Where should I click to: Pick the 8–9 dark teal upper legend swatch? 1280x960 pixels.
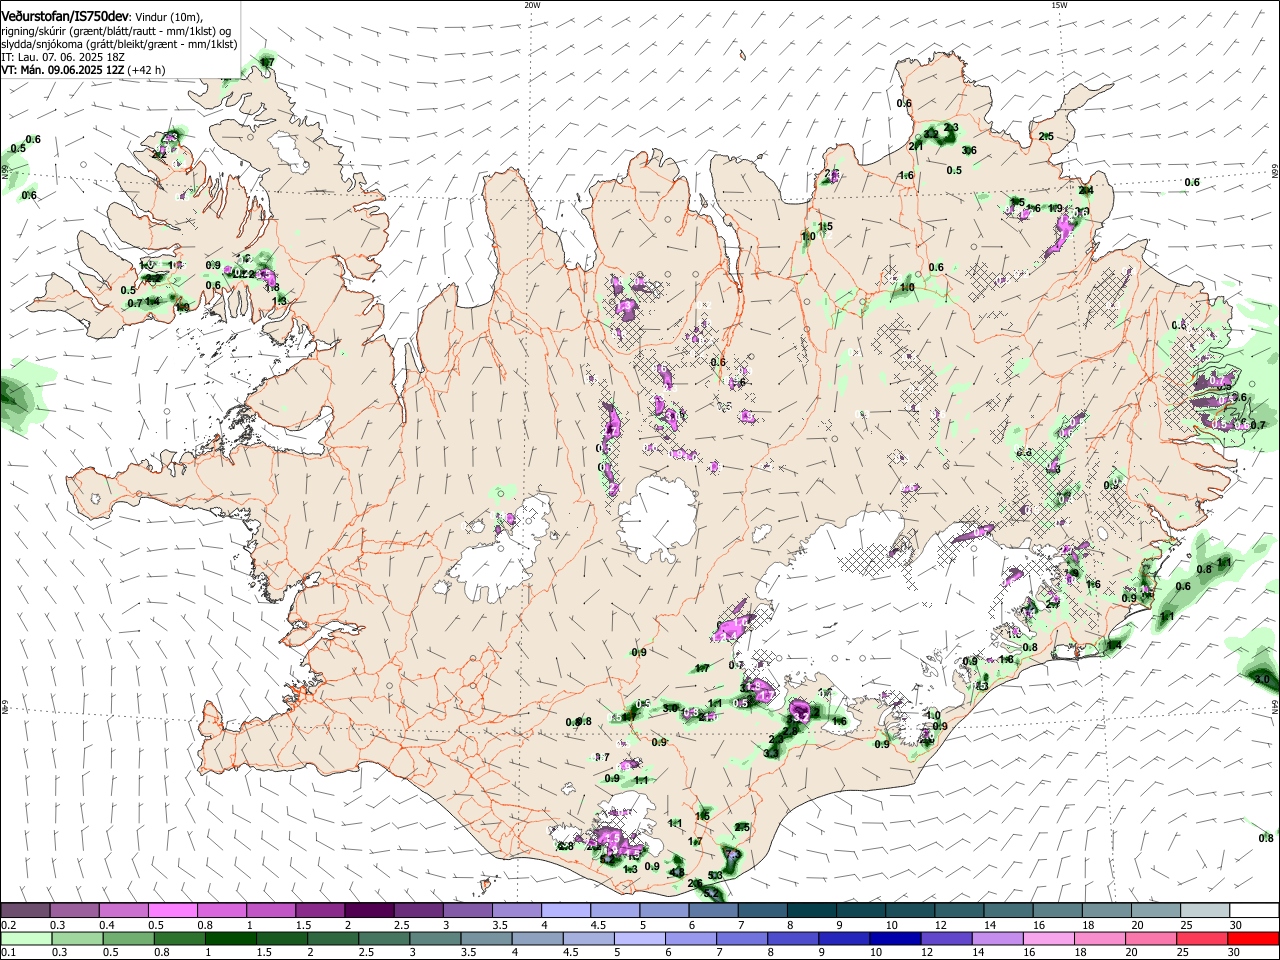tap(812, 911)
